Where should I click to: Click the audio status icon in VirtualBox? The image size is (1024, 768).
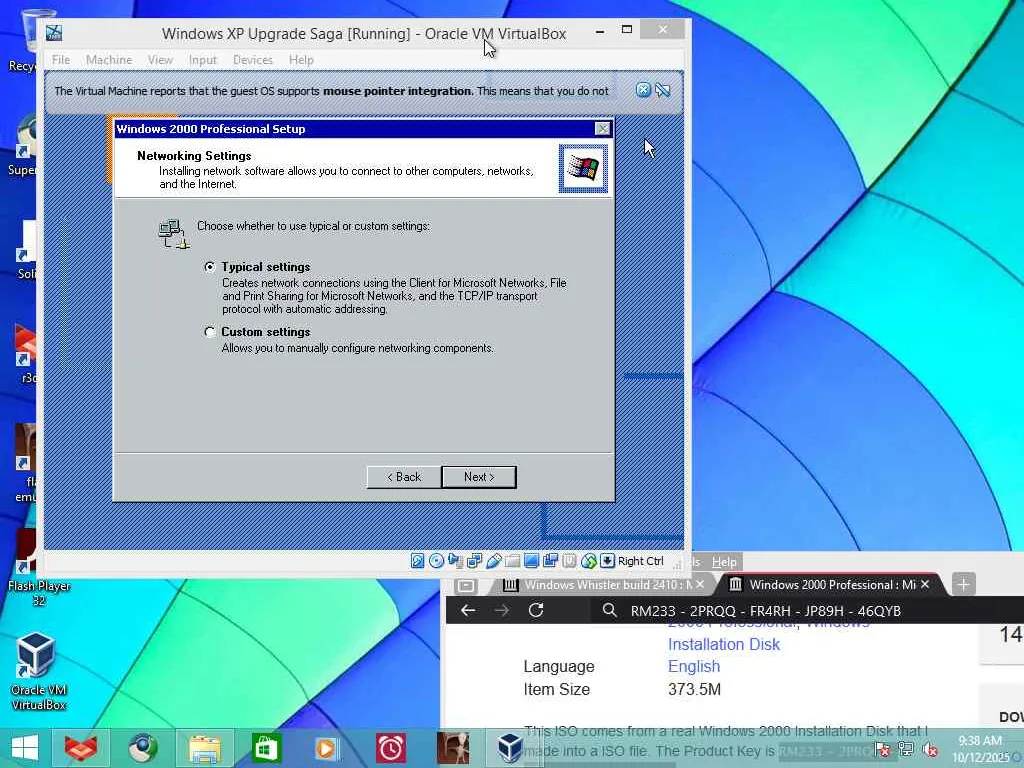pyautogui.click(x=455, y=560)
